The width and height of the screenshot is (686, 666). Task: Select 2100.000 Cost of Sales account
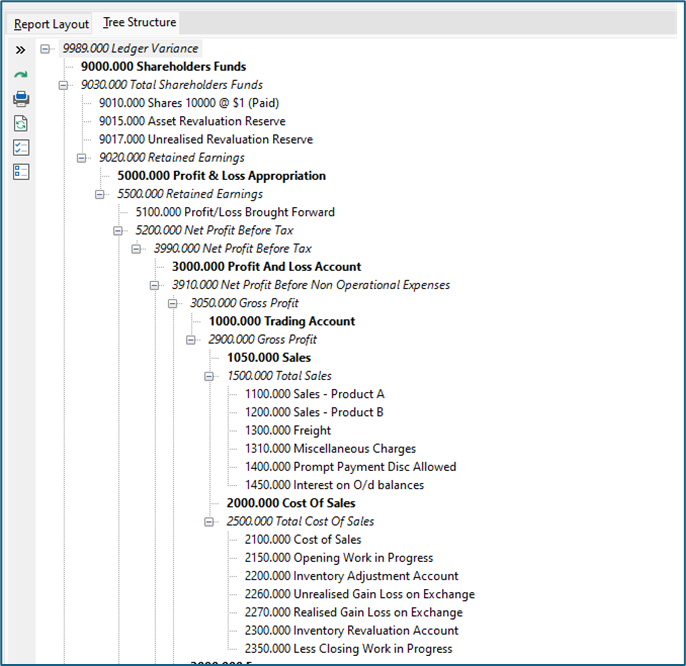[x=303, y=540]
